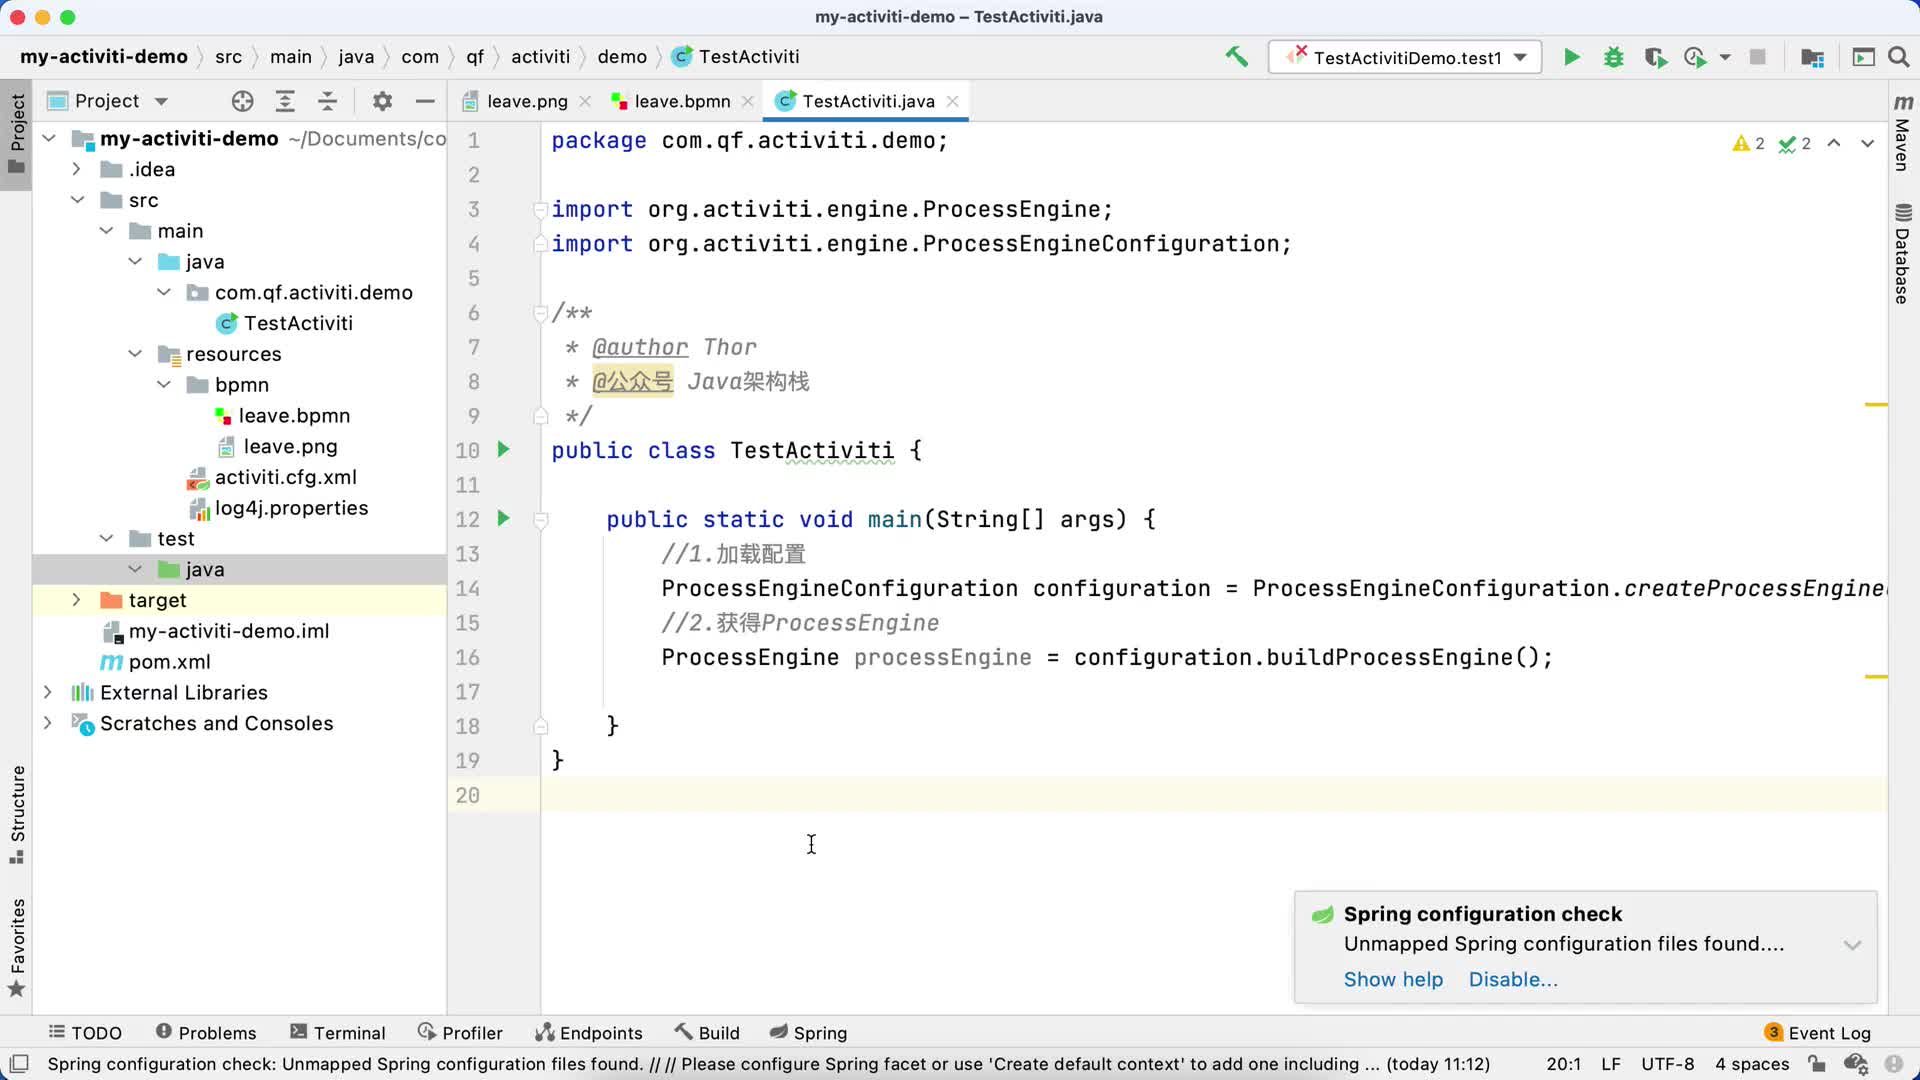Open the Profile run icon
The width and height of the screenshot is (1920, 1080).
(1695, 57)
